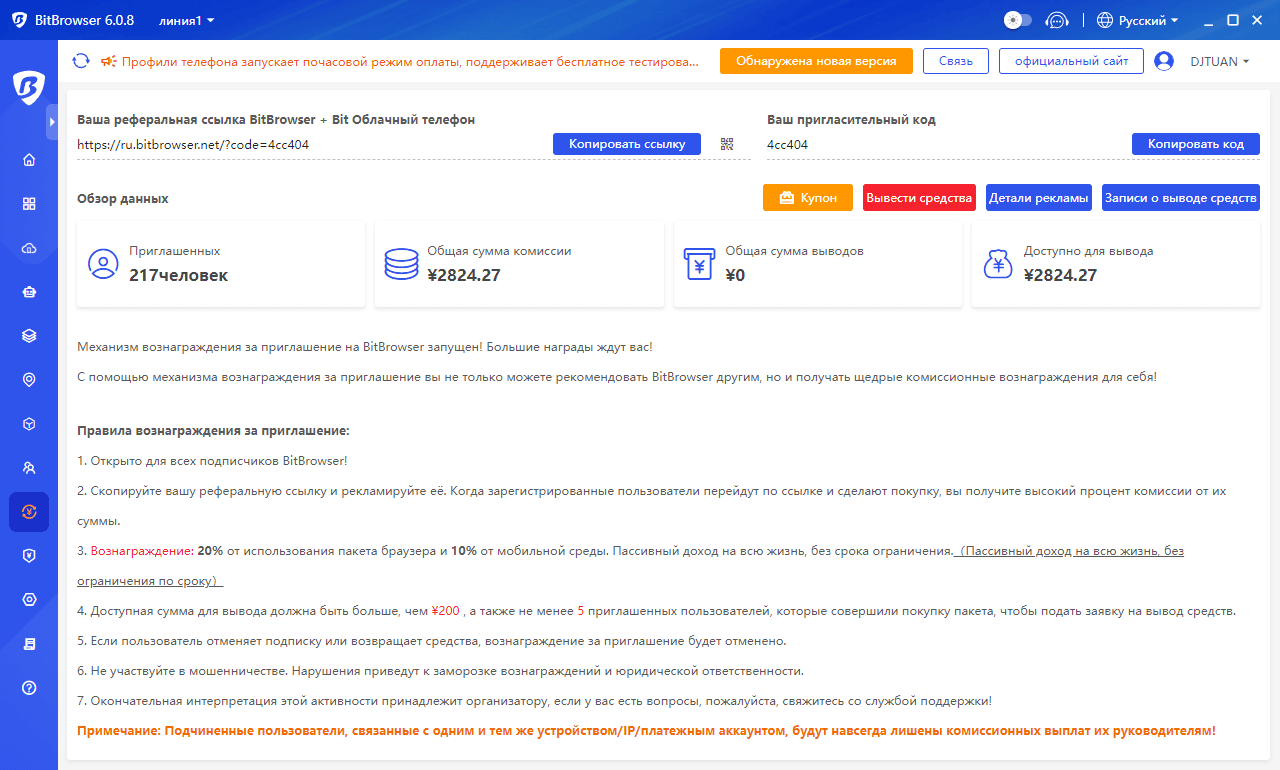Viewport: 1280px width, 770px height.
Task: Open the Купон coupon button
Action: 808,198
